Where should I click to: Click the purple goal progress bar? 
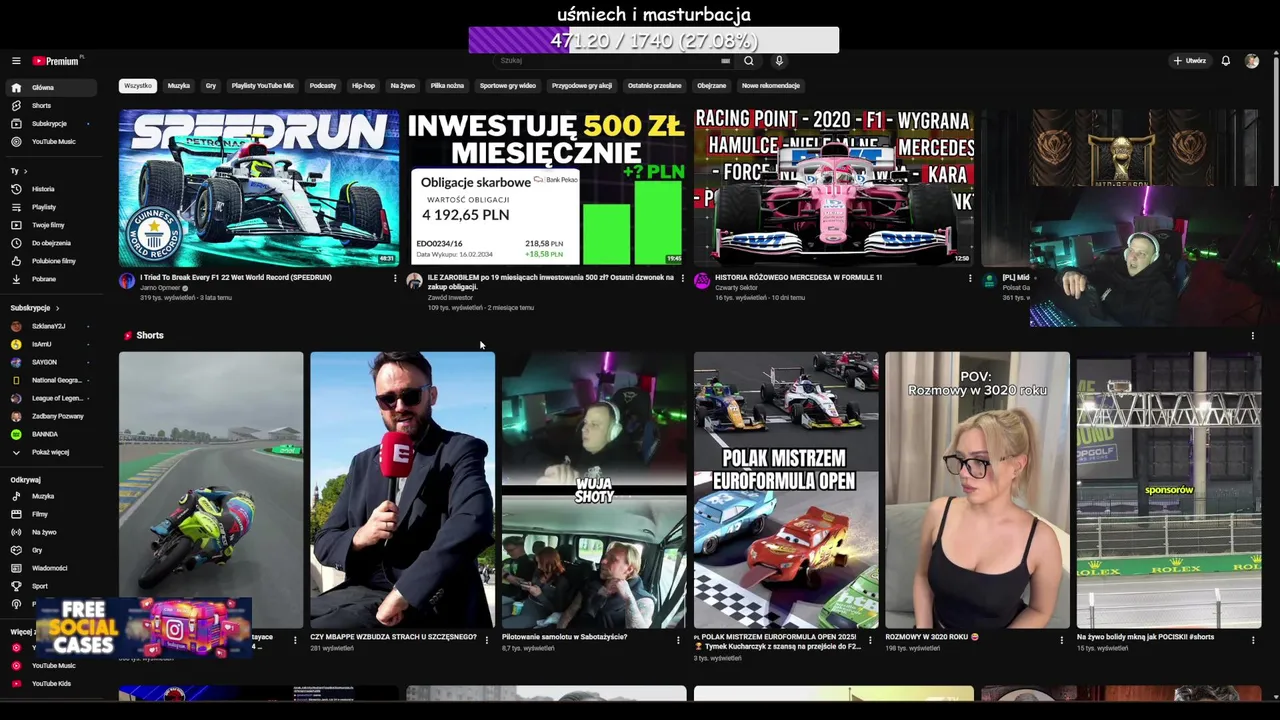[654, 40]
